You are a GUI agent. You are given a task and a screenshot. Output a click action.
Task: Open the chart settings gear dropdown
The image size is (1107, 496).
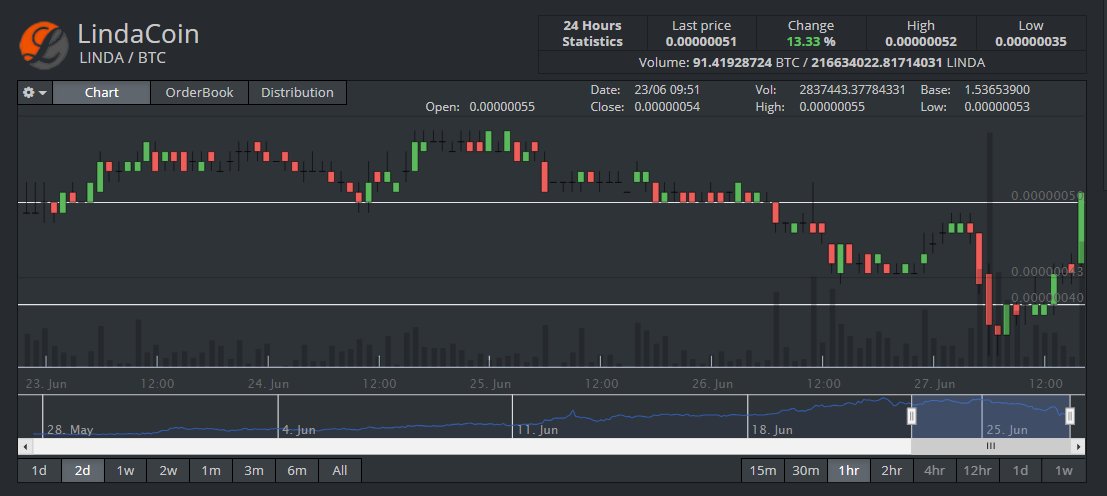(x=35, y=92)
